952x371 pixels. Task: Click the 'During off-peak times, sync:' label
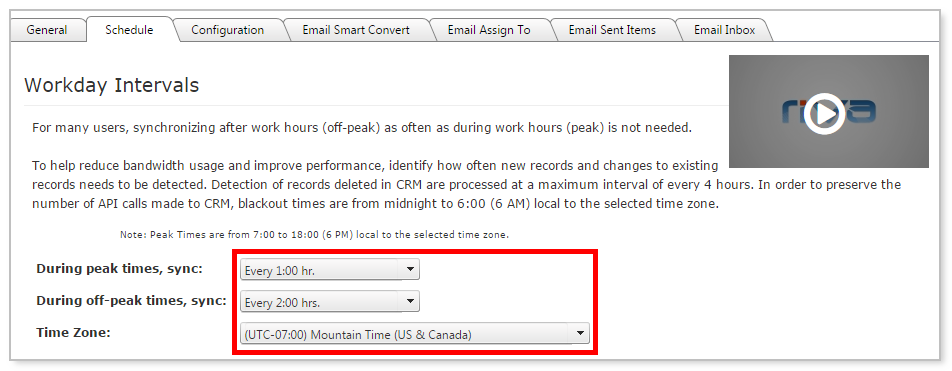(x=131, y=301)
